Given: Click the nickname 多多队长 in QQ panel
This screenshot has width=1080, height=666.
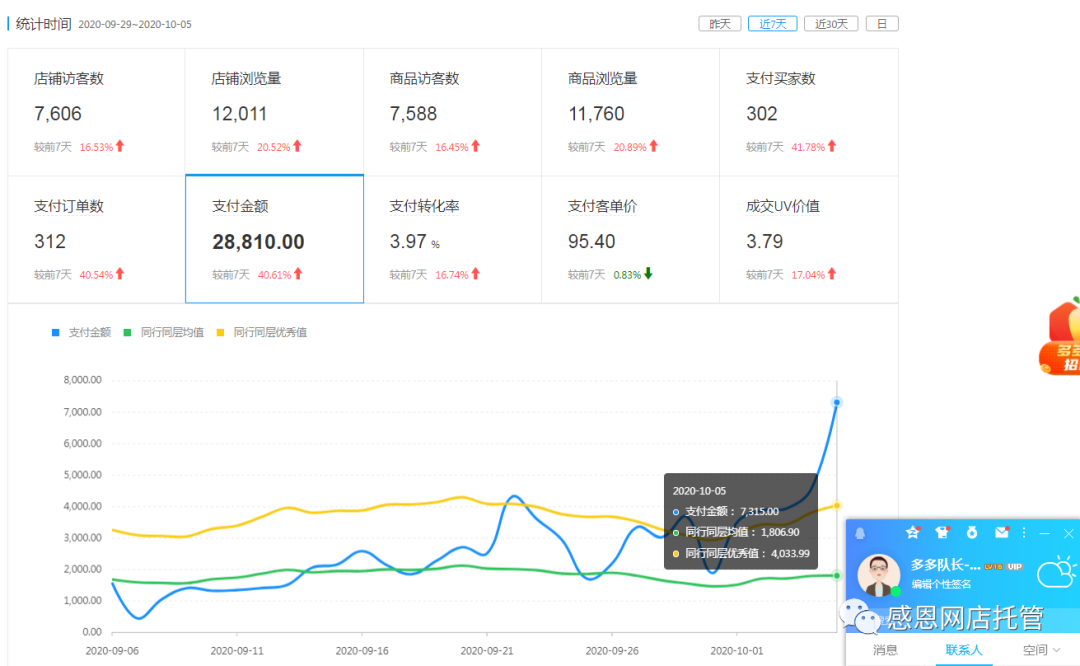Looking at the screenshot, I should (x=945, y=565).
